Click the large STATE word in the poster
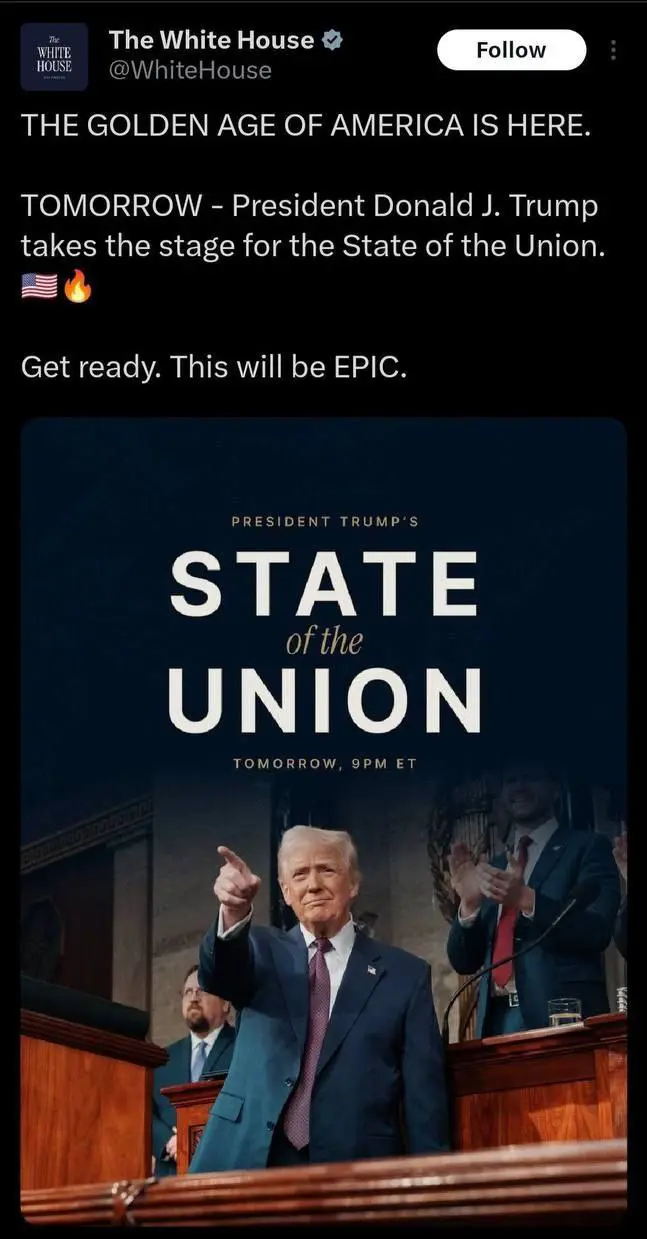The height and width of the screenshot is (1239, 647). pos(324,585)
